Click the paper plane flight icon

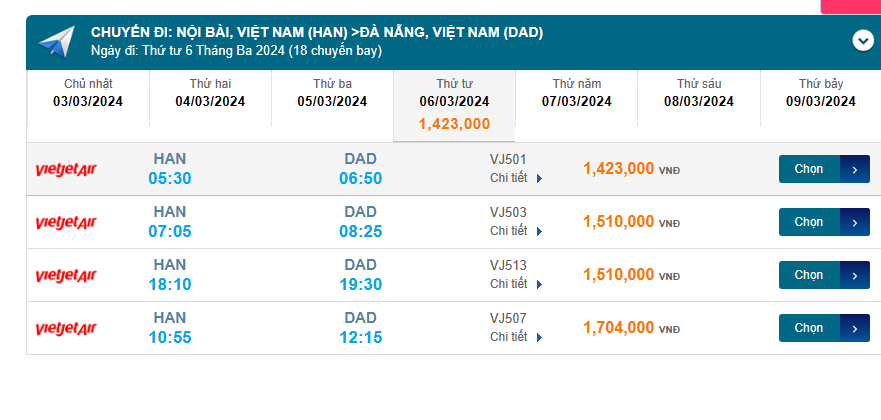[x=57, y=41]
